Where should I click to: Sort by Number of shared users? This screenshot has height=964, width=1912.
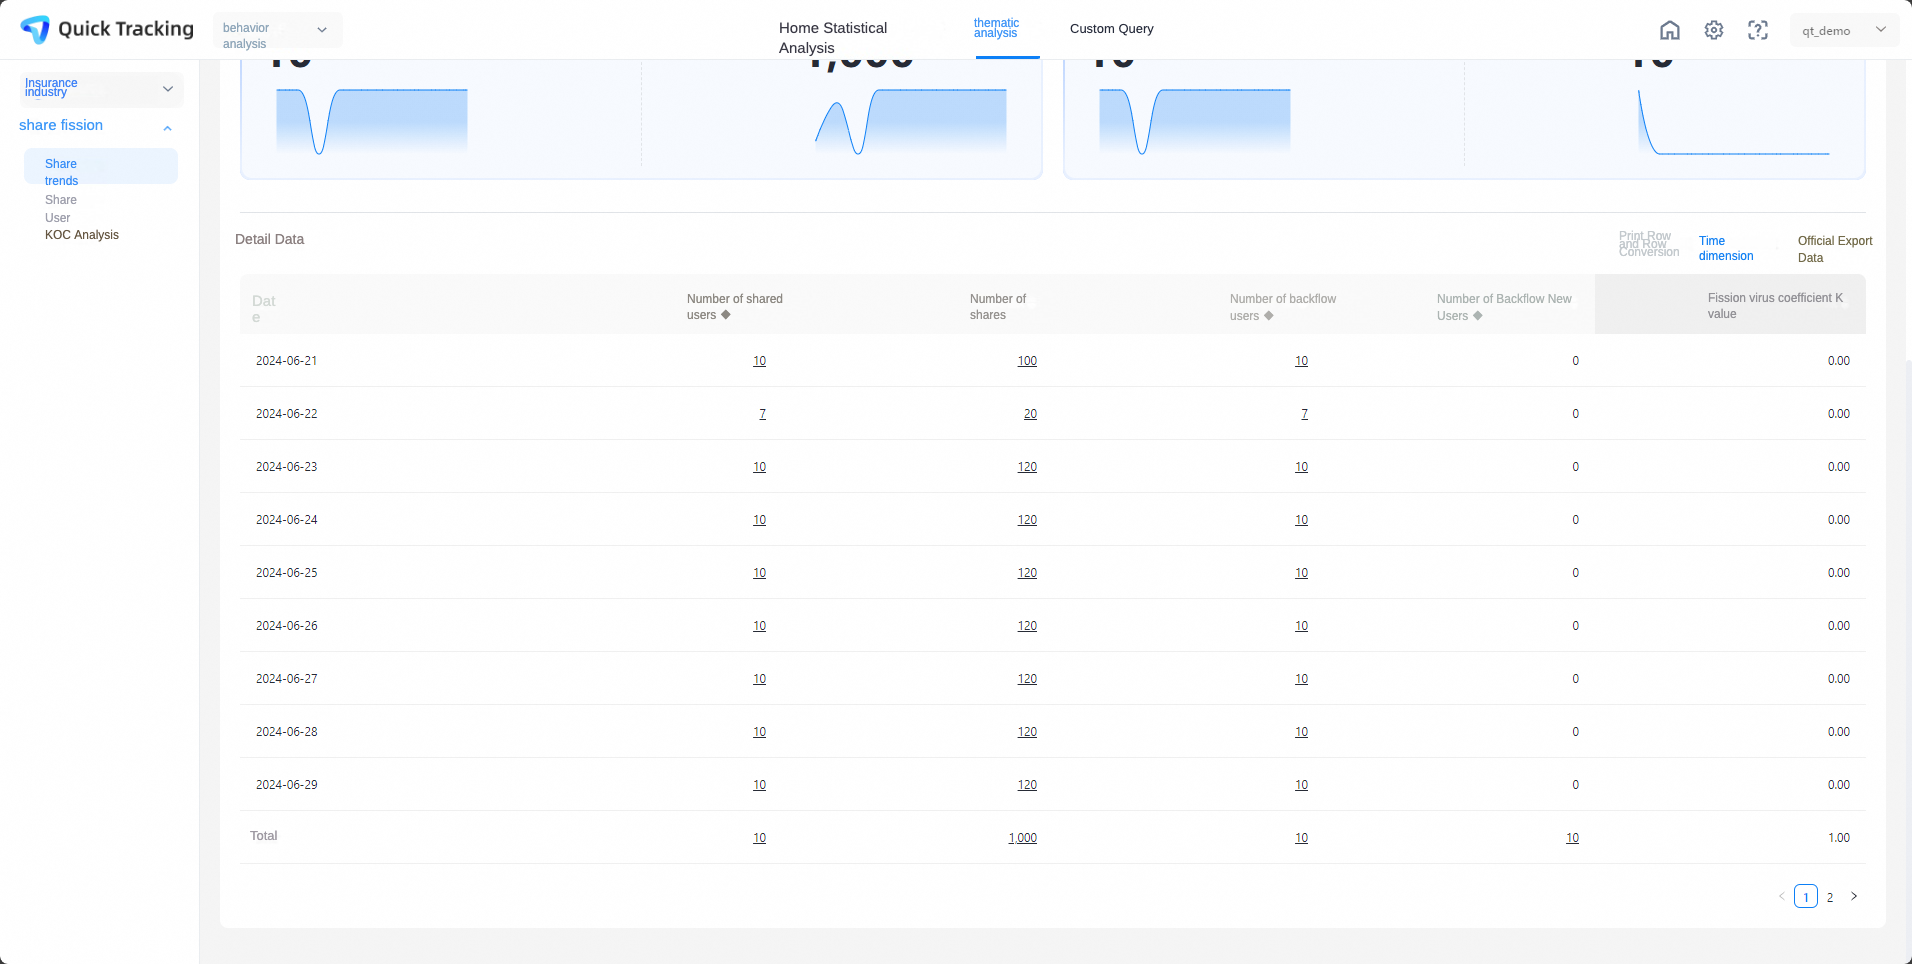pos(726,315)
